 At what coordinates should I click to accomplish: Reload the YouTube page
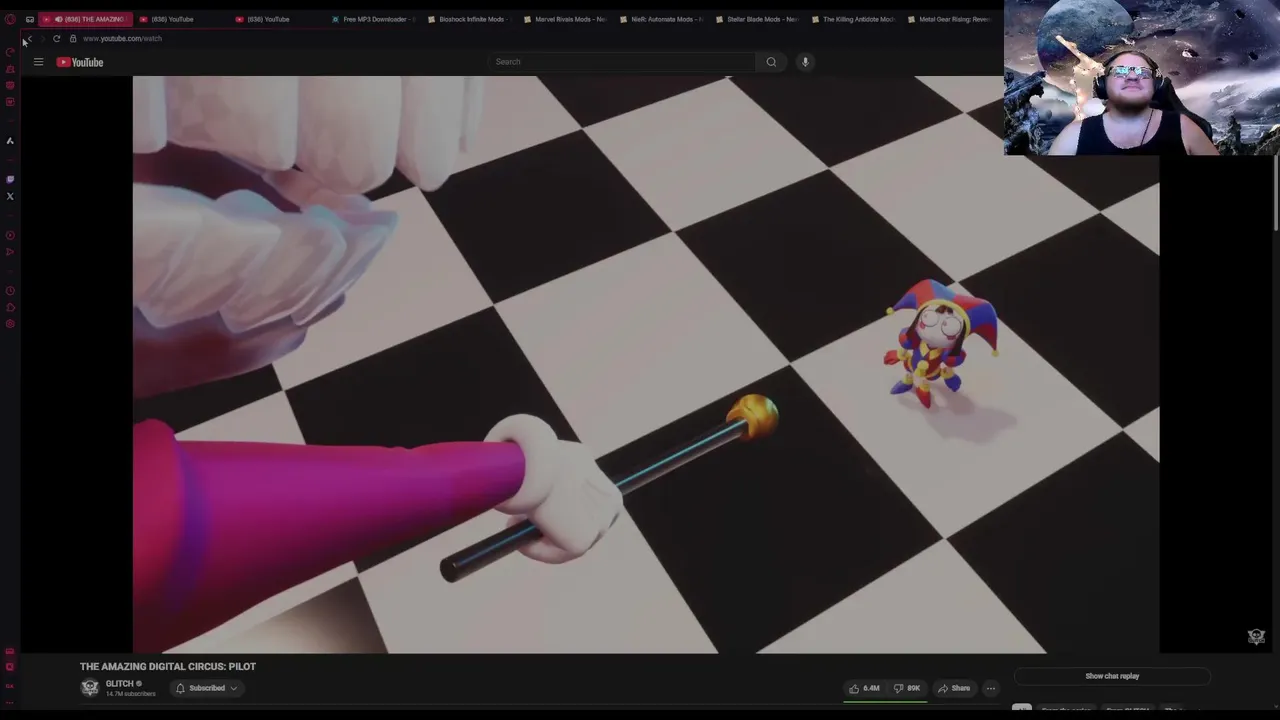(x=56, y=38)
